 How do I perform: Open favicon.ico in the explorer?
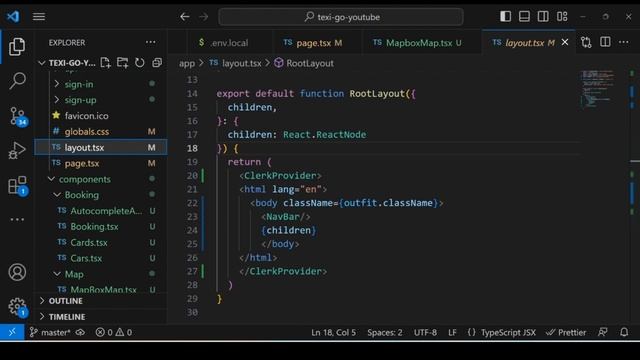pos(100,116)
